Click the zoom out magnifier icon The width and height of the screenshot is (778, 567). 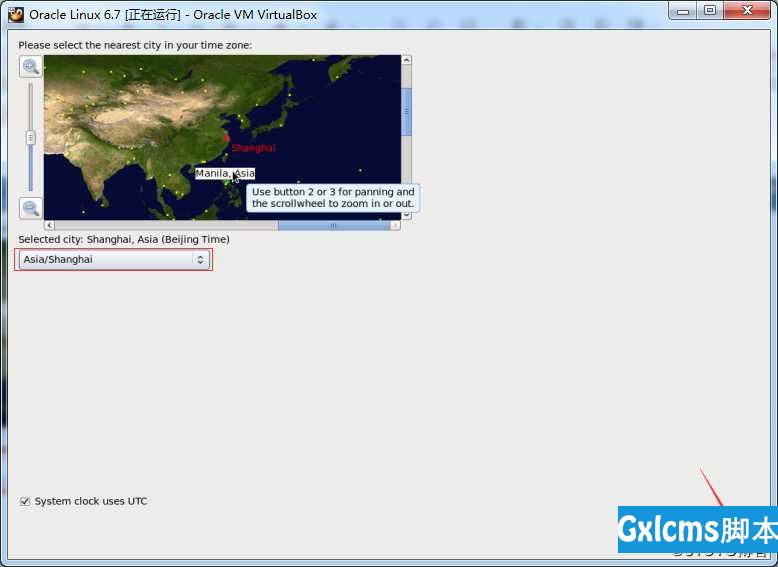(x=31, y=208)
